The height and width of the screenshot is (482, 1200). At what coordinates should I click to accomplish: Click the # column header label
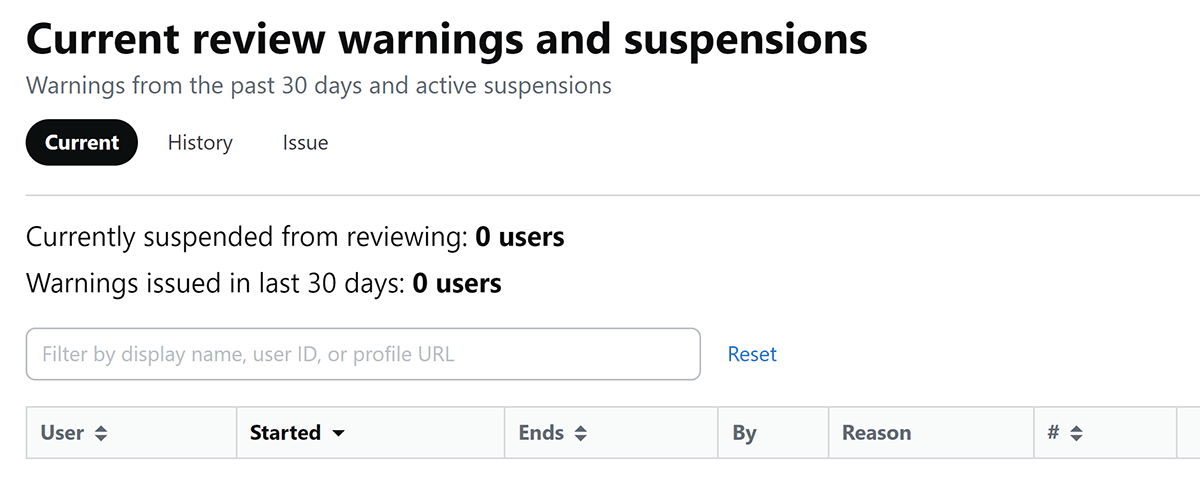(x=1053, y=433)
